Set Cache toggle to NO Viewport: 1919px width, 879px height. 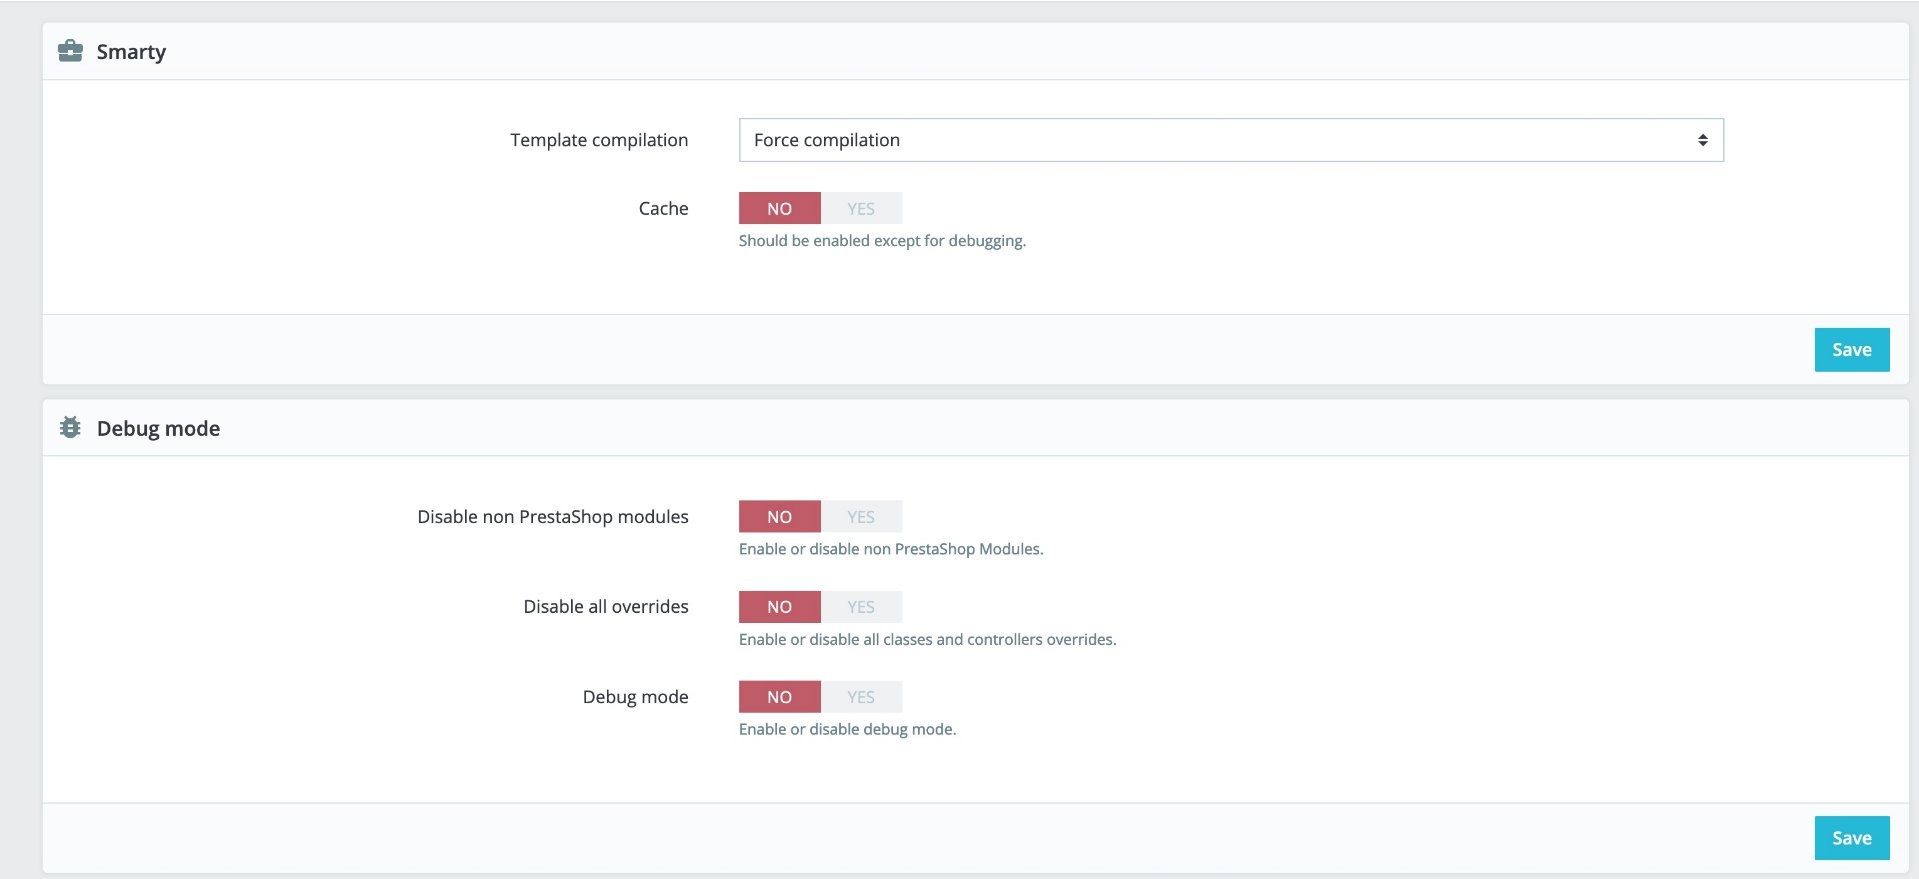pyautogui.click(x=779, y=208)
